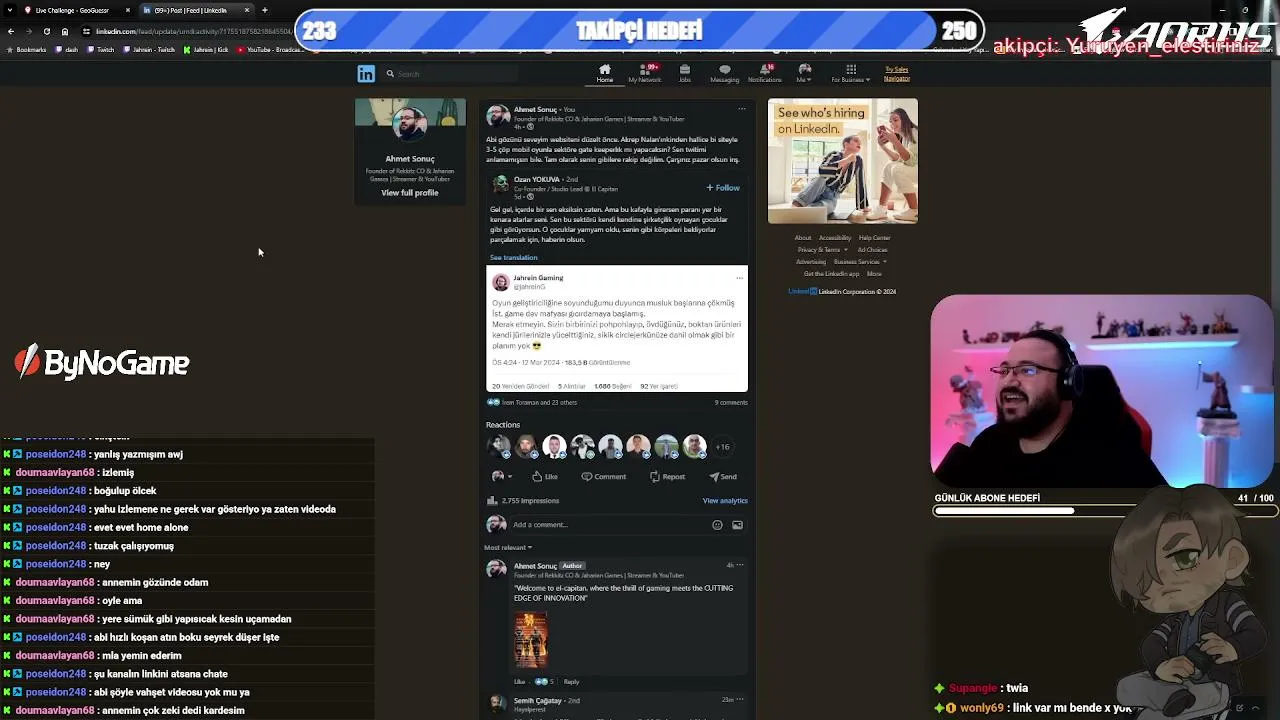Expand the Business Services dropdown

[x=860, y=262]
